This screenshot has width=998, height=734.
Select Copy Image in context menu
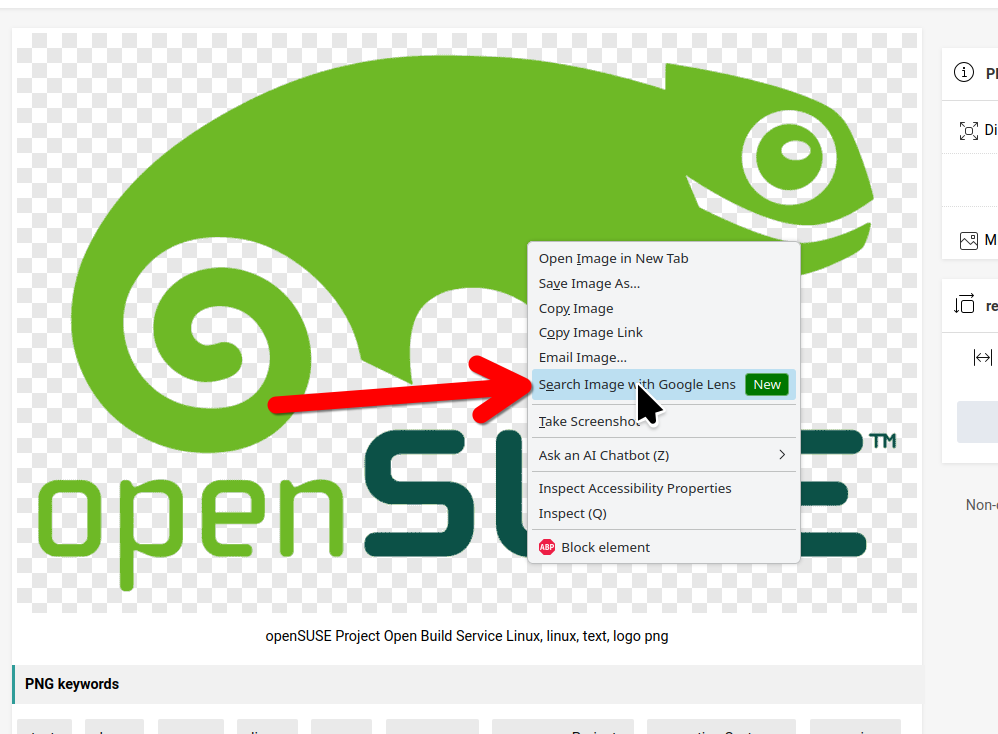click(664, 308)
